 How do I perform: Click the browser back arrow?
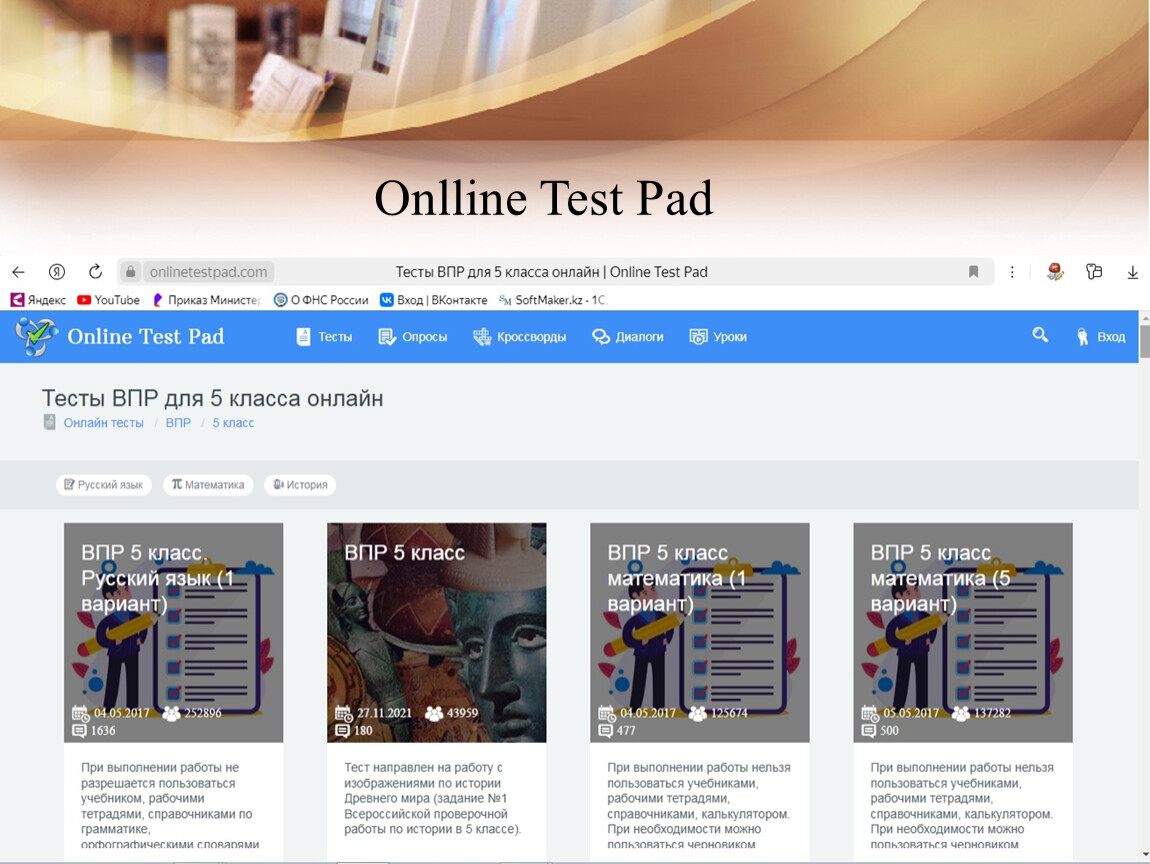[x=18, y=272]
